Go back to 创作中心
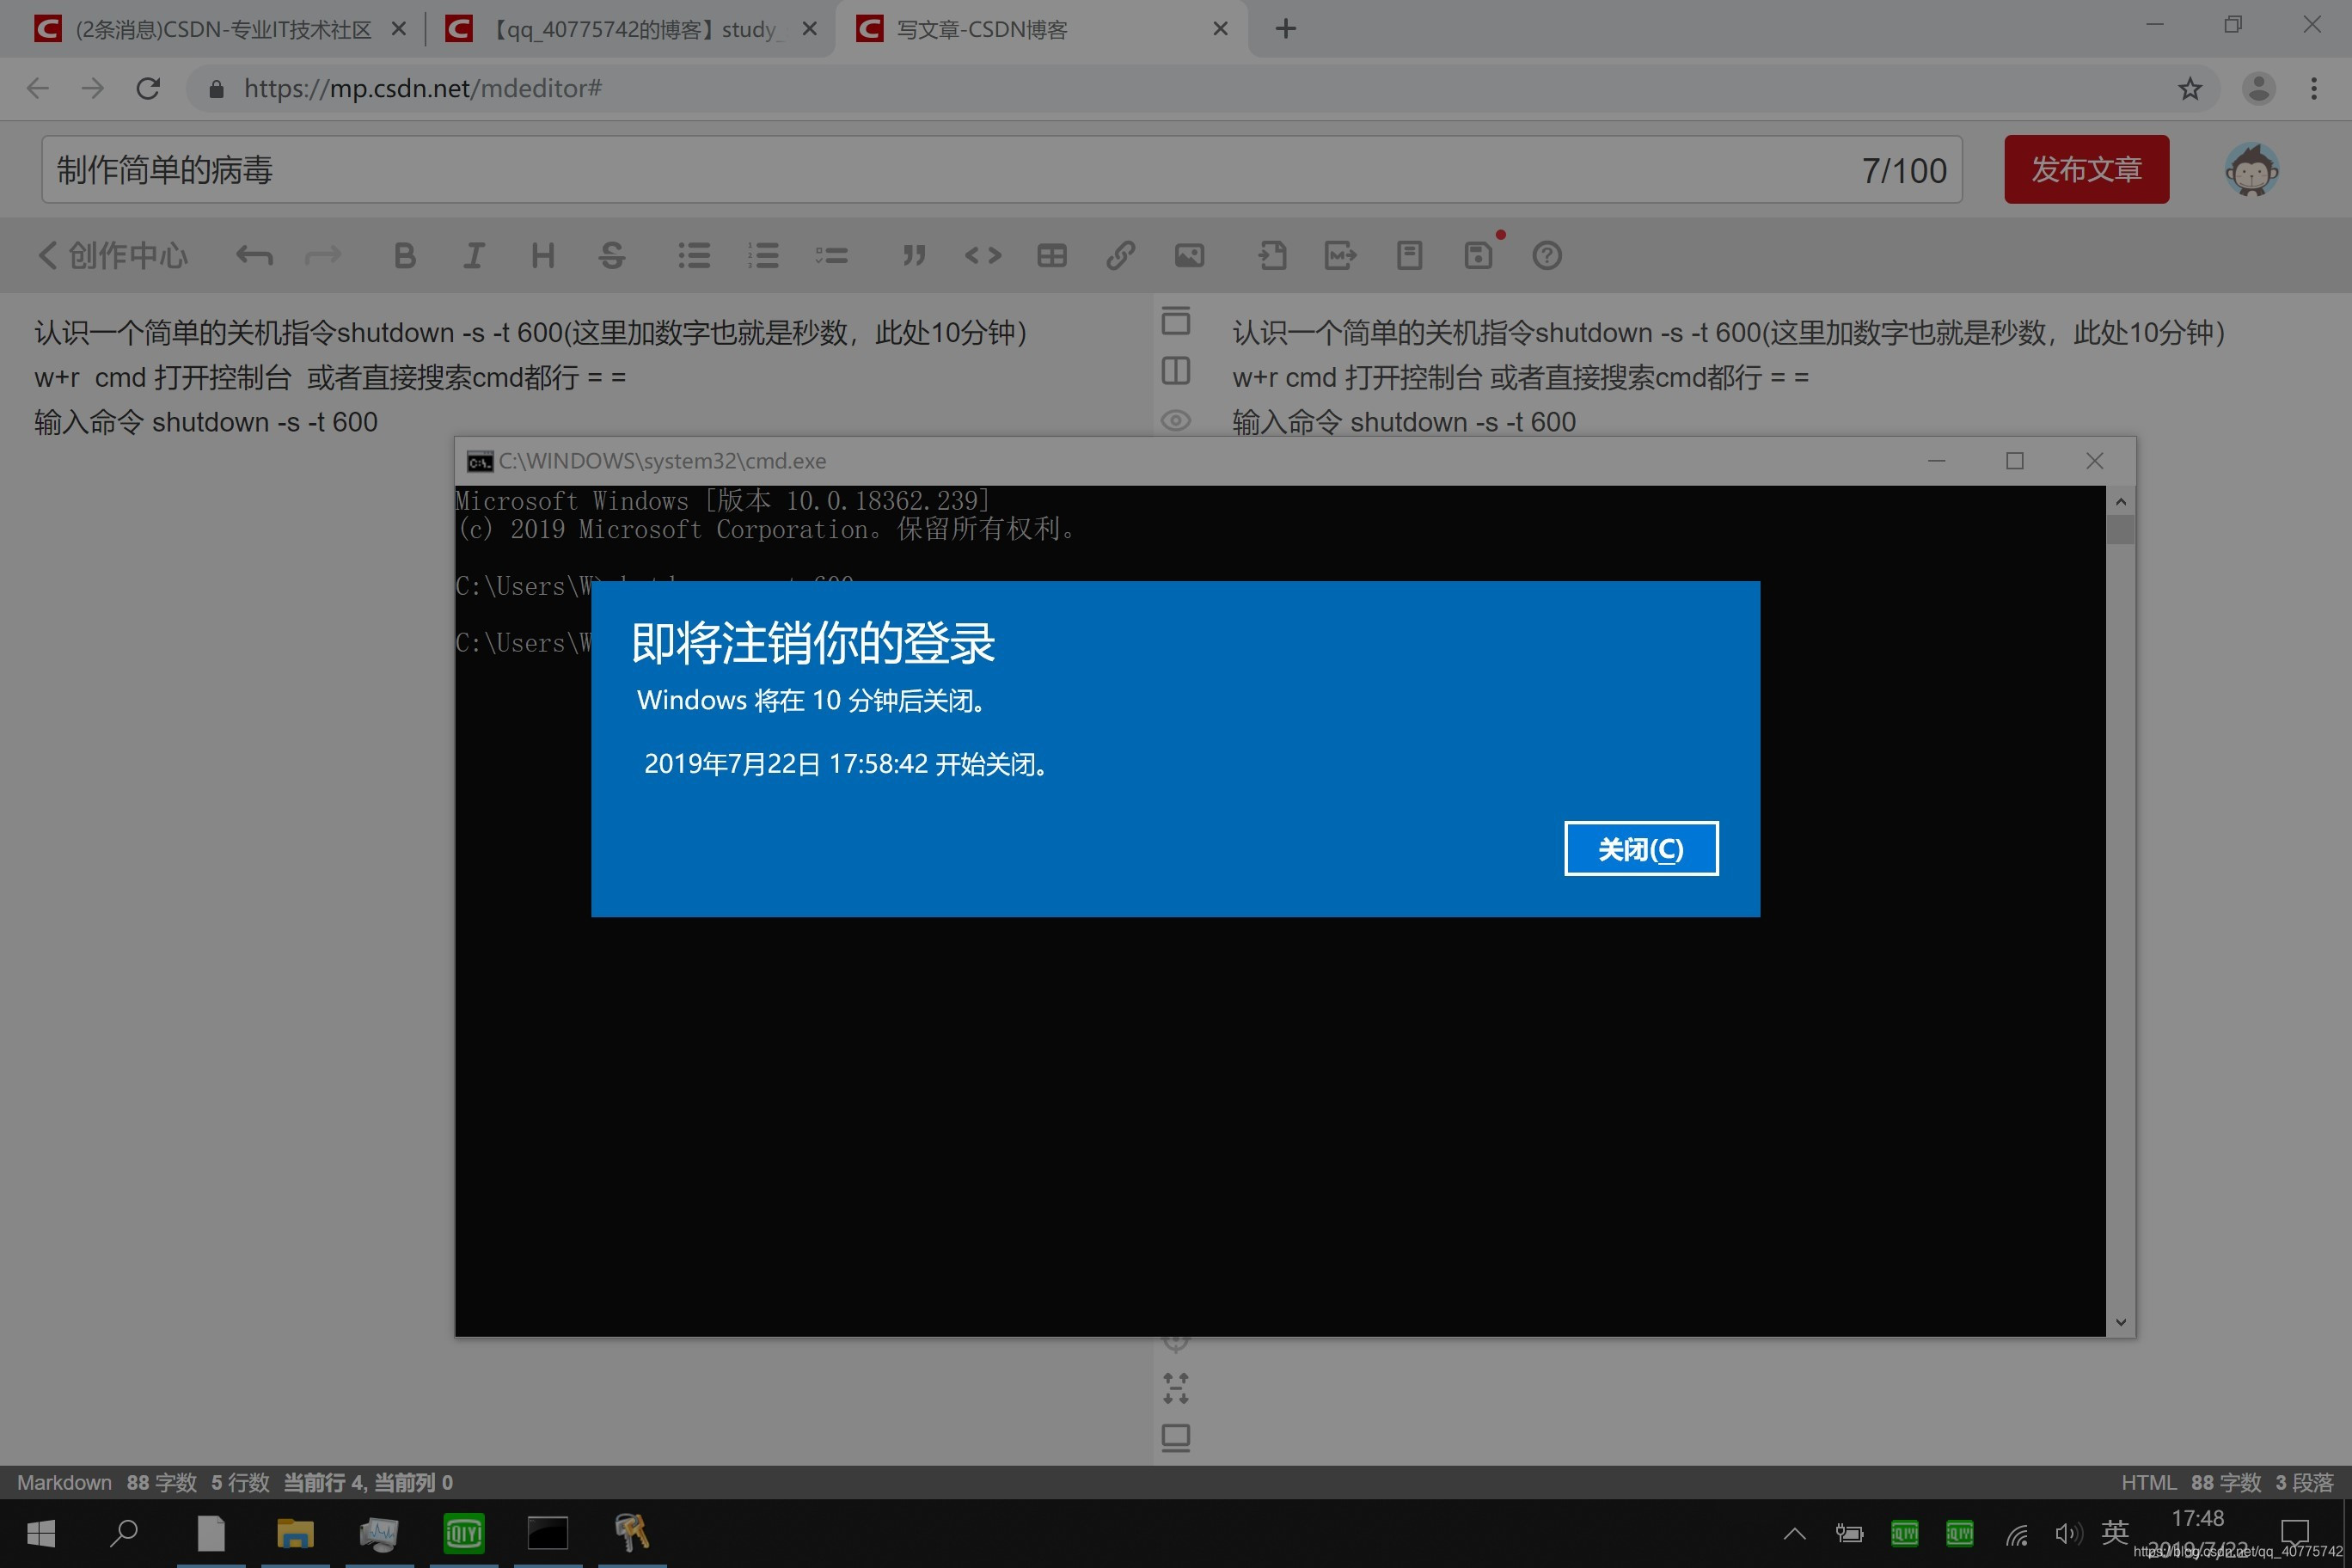The width and height of the screenshot is (2352, 1568). click(x=113, y=255)
